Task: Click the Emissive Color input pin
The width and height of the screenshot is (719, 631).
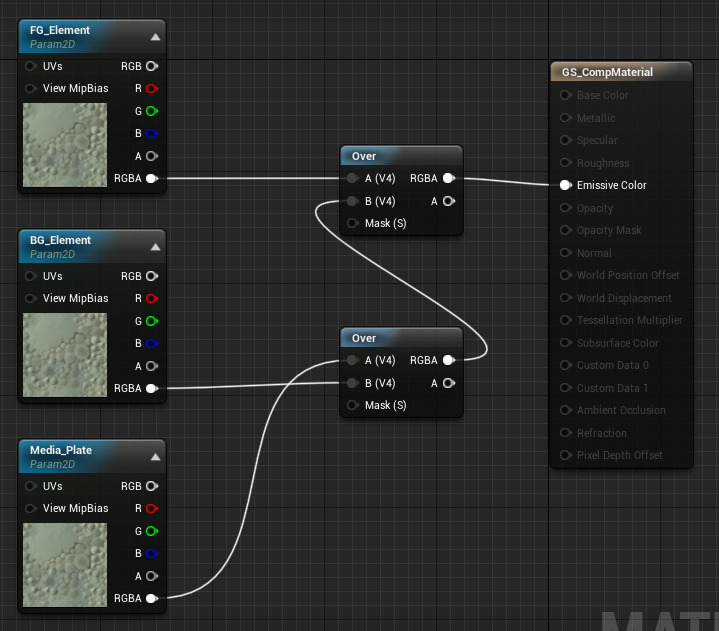Action: point(566,185)
